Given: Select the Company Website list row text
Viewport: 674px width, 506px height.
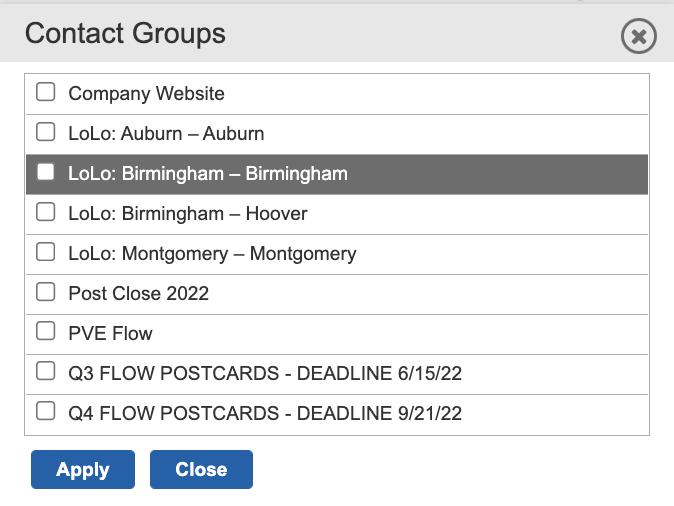Looking at the screenshot, I should [147, 94].
